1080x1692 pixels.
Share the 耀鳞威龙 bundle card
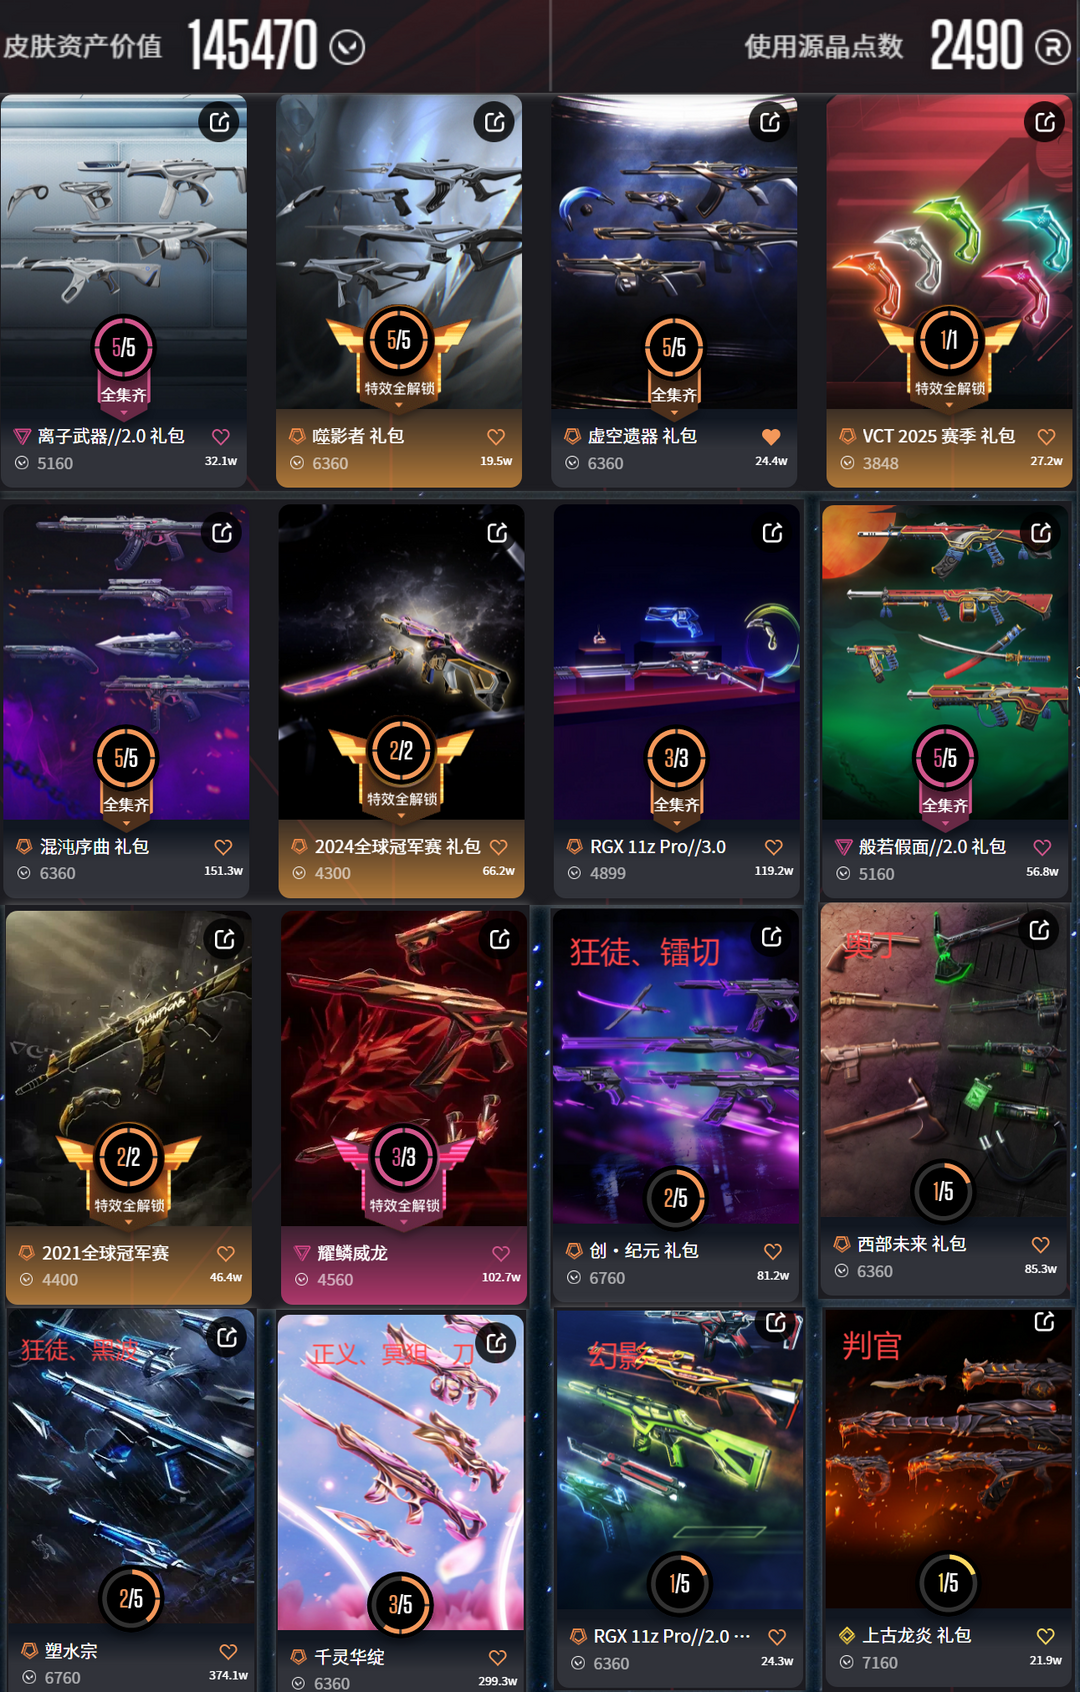(499, 939)
